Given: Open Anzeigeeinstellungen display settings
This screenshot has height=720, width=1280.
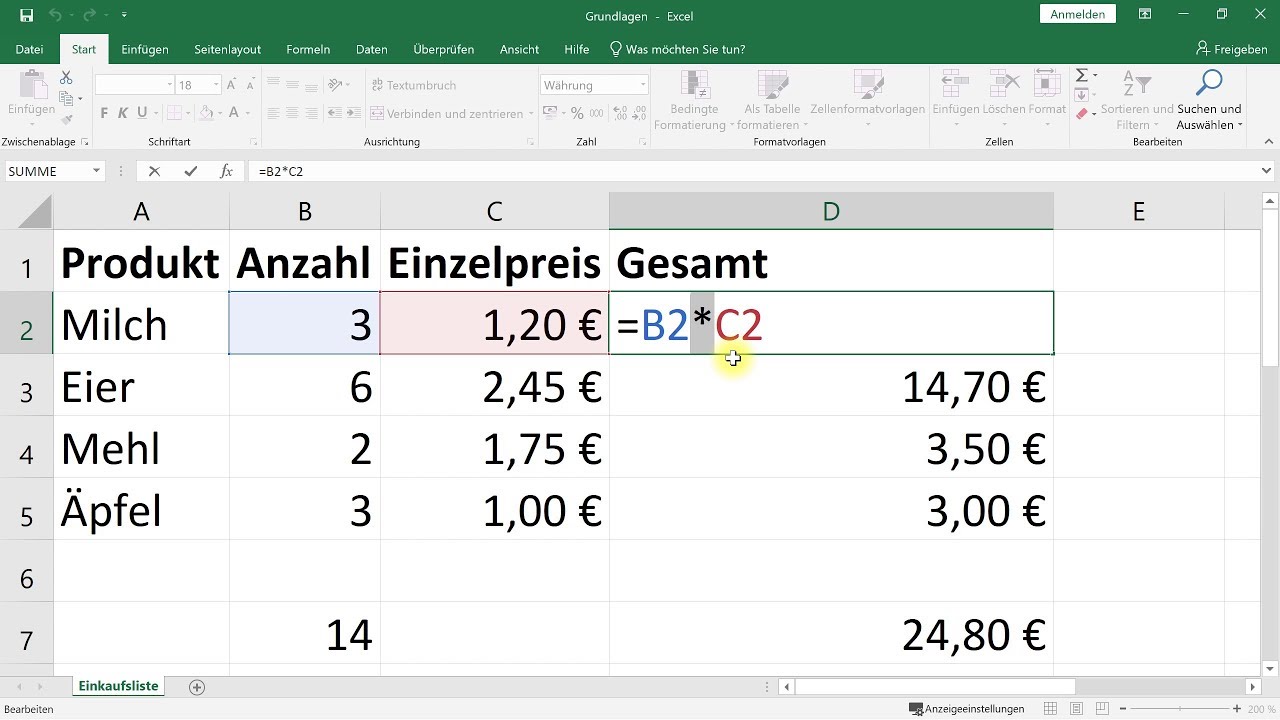Looking at the screenshot, I should 966,709.
